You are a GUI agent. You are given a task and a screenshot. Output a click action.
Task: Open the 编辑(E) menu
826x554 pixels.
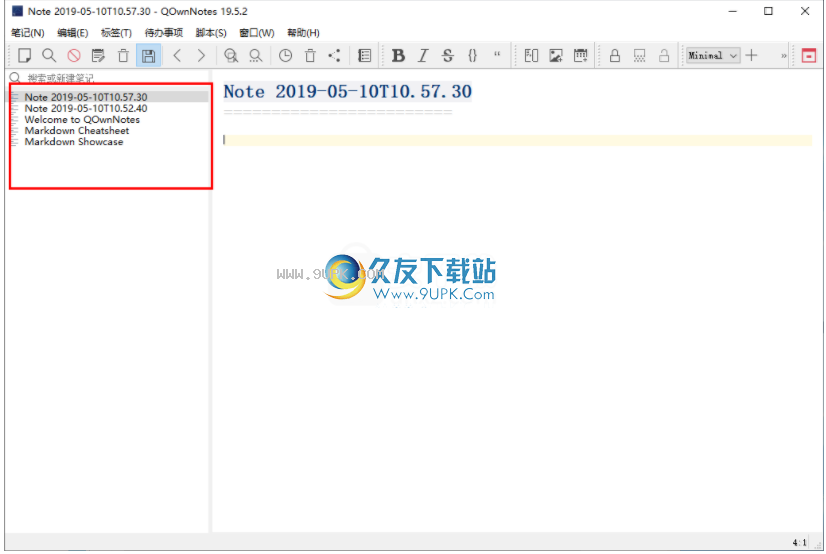(x=73, y=33)
